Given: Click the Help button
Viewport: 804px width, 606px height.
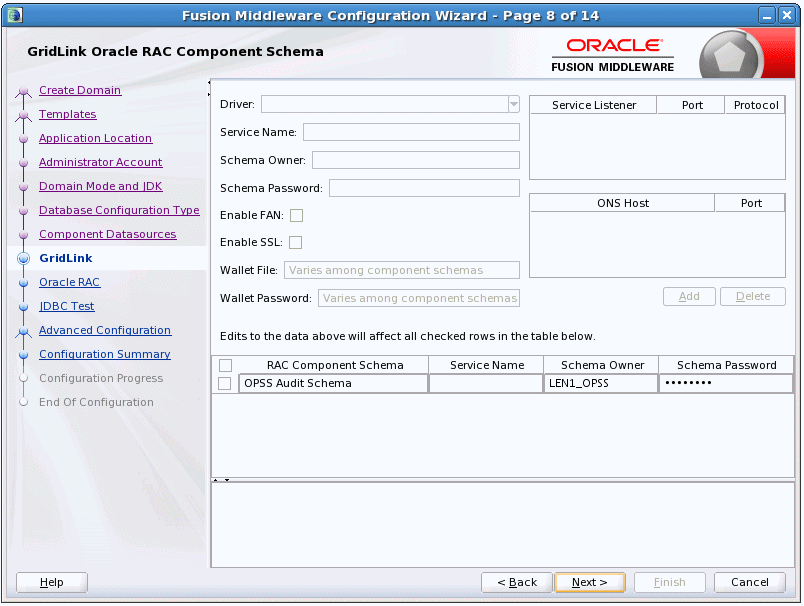Looking at the screenshot, I should (x=52, y=582).
